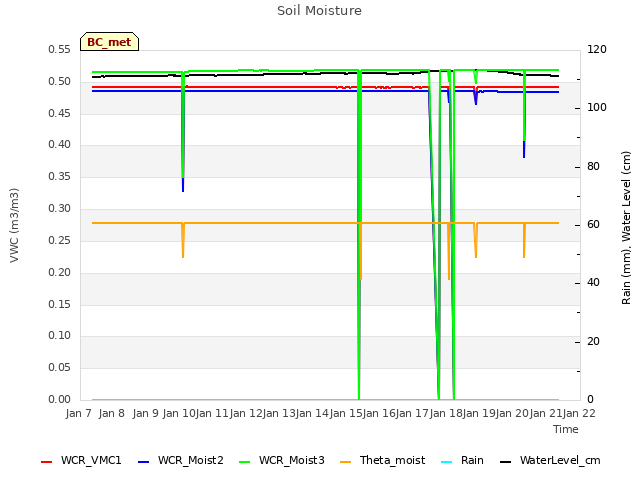Click the 0.55 left axis tick label
The width and height of the screenshot is (640, 480).
[59, 50]
